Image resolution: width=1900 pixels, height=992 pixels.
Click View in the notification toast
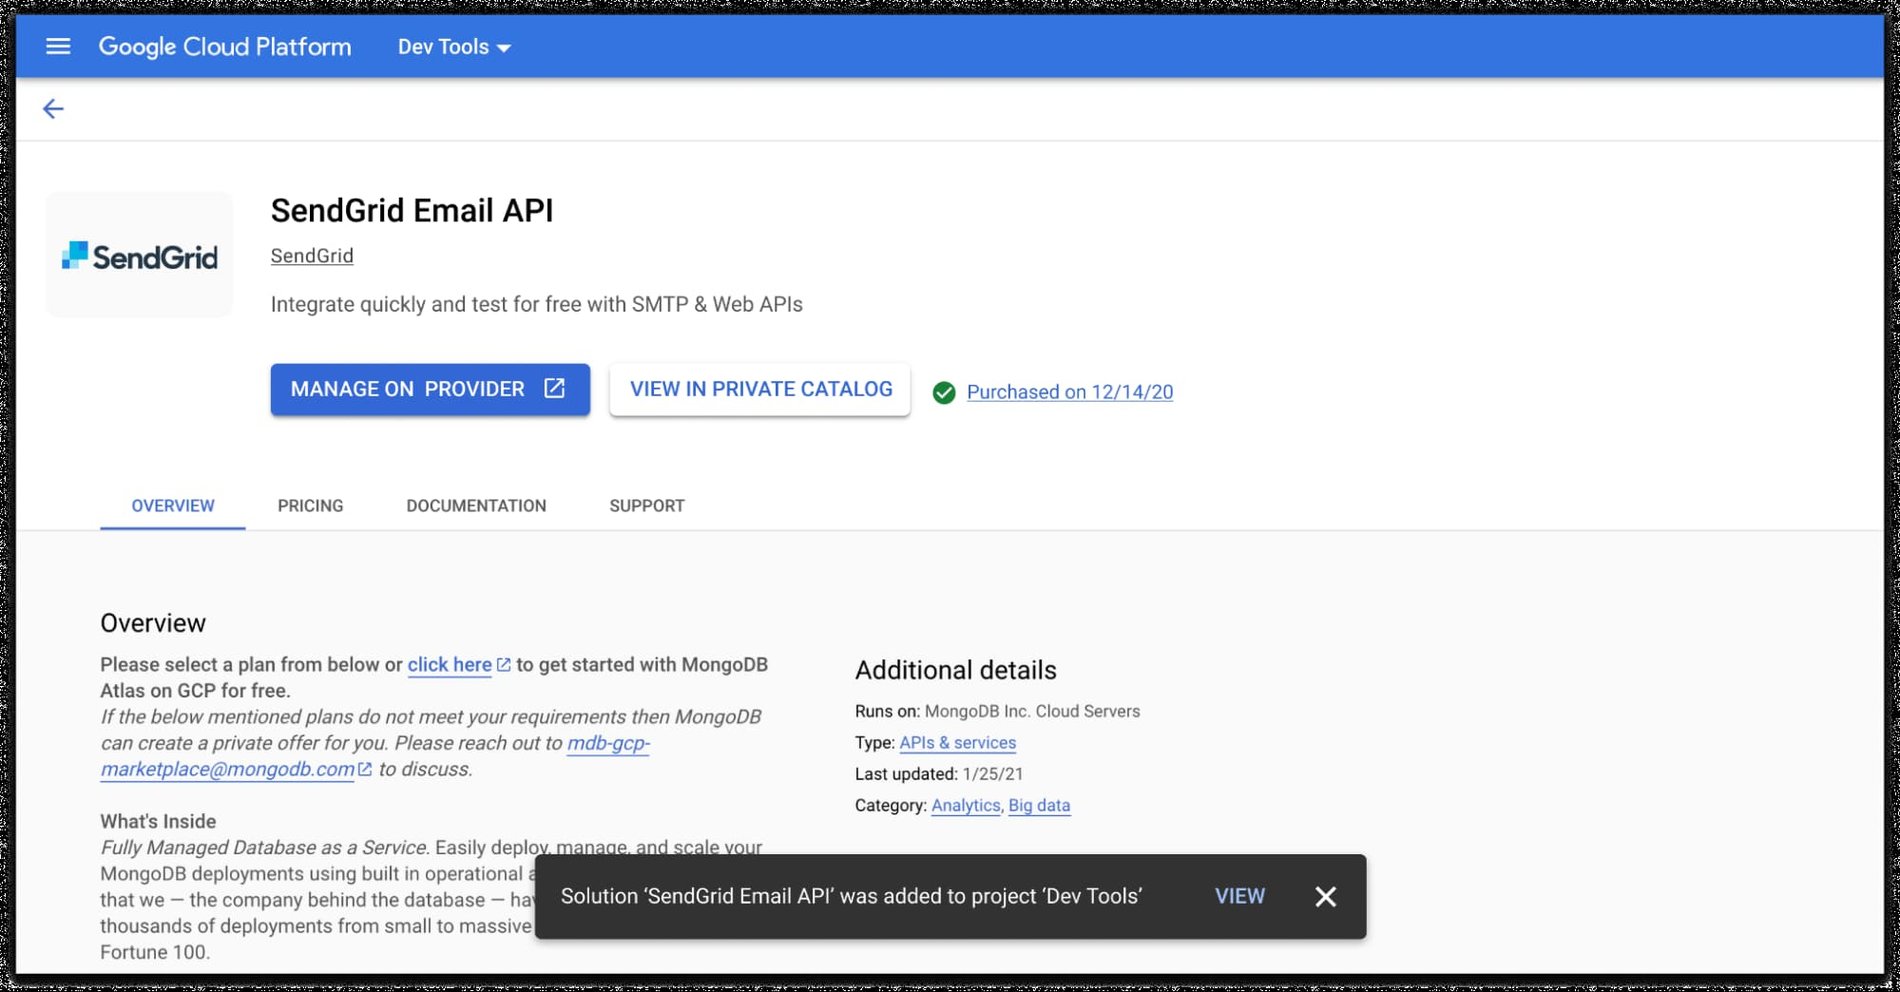1240,897
